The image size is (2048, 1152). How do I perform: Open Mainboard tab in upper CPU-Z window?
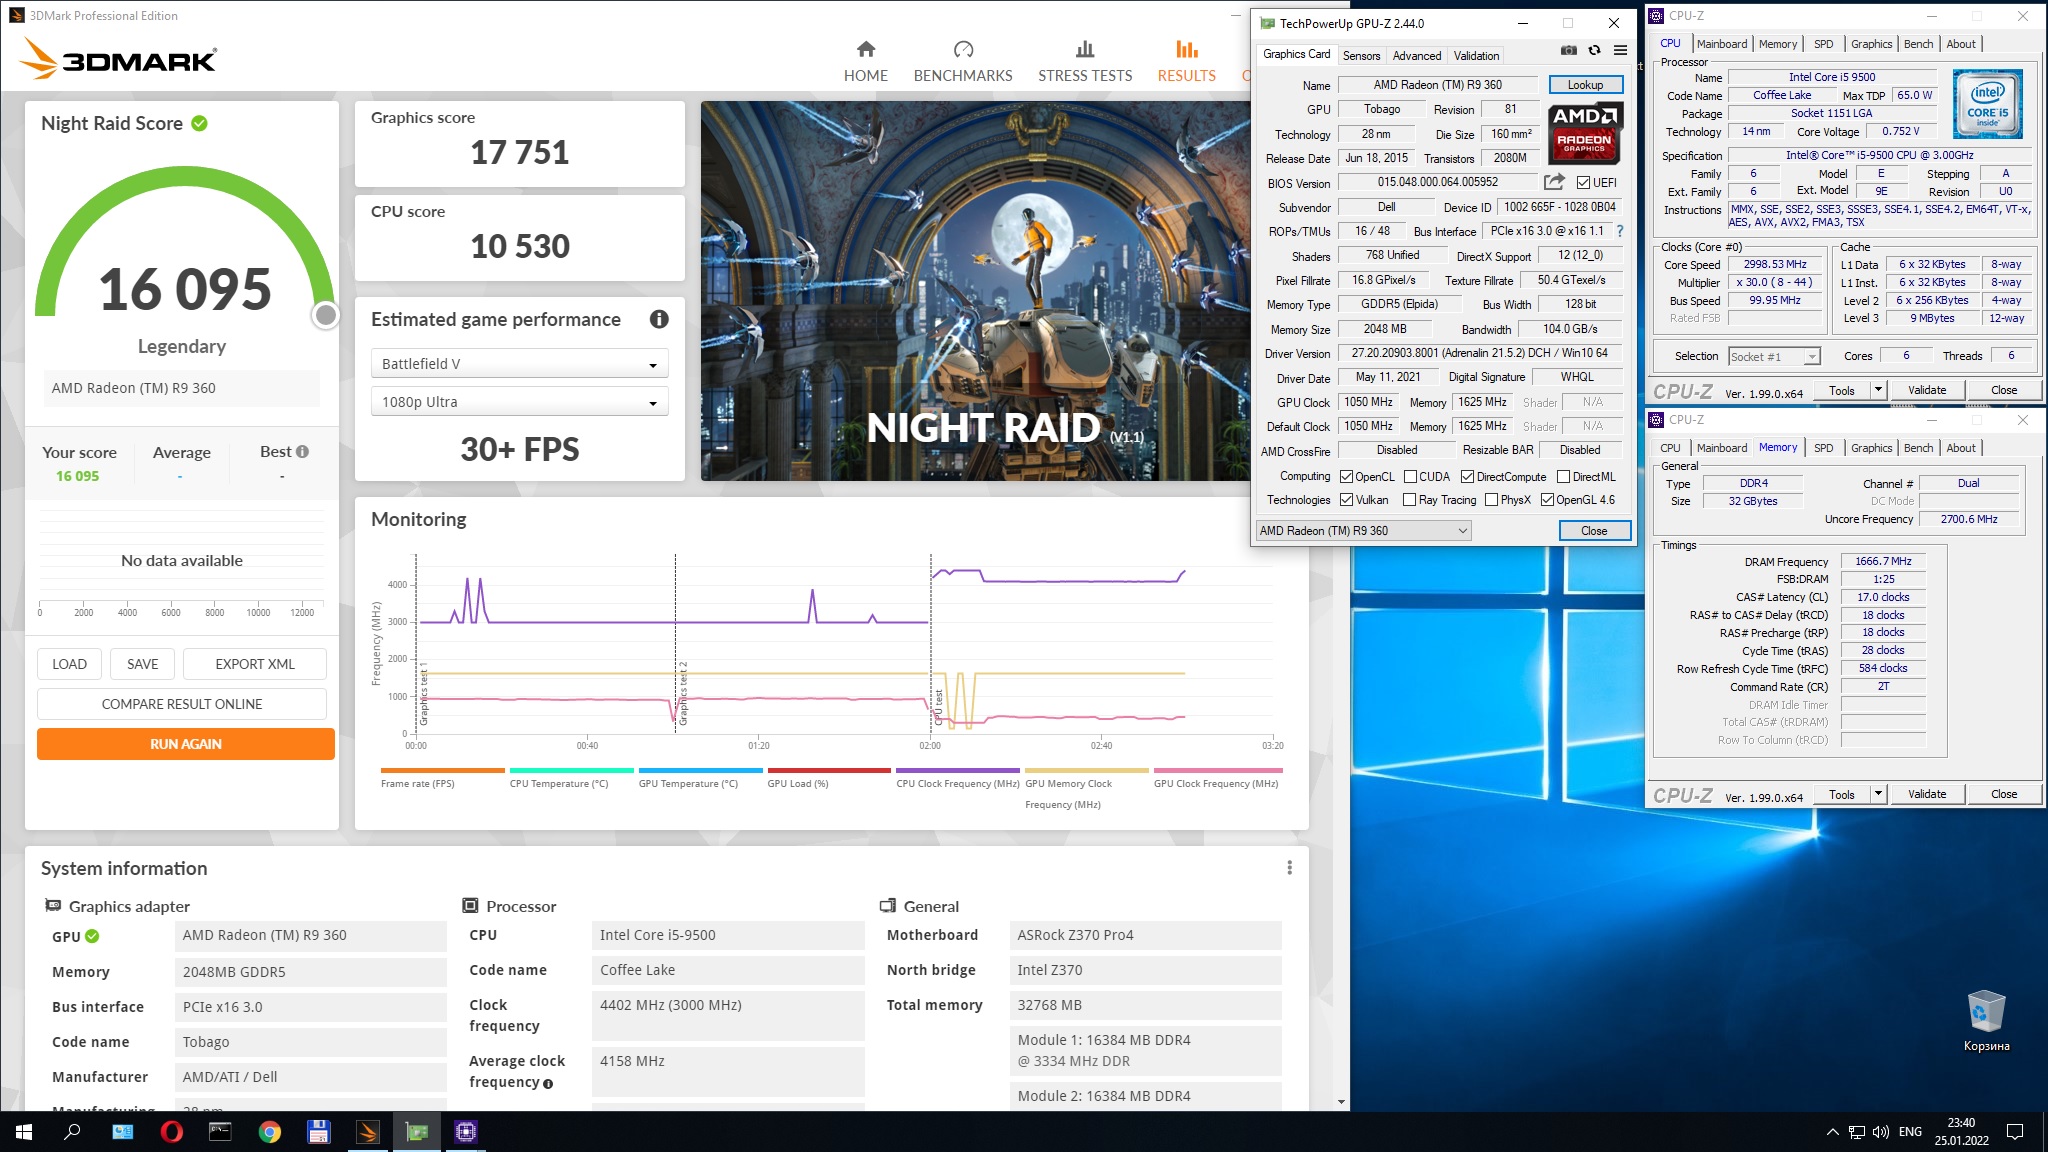[x=1722, y=44]
